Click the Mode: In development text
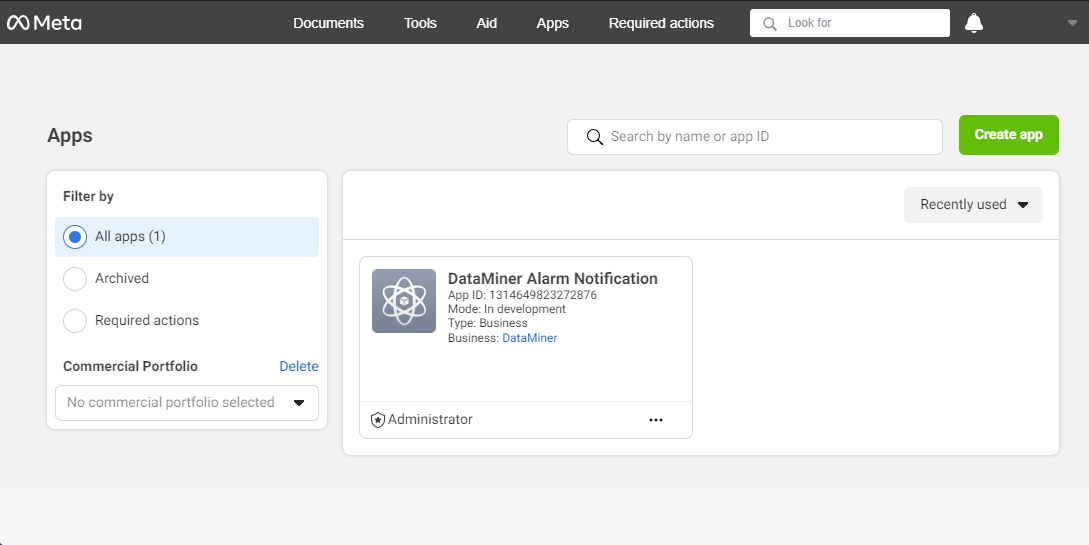1089x545 pixels. (507, 309)
